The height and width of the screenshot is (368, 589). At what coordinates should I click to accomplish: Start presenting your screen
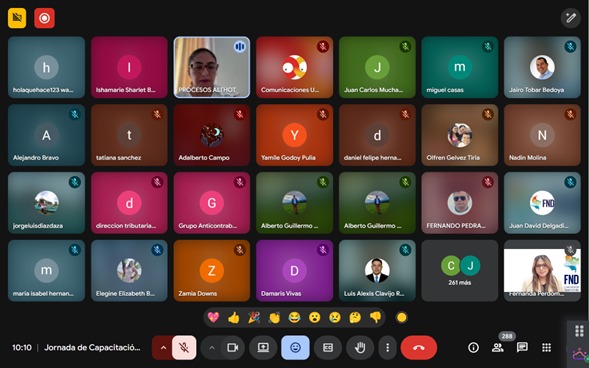click(263, 348)
